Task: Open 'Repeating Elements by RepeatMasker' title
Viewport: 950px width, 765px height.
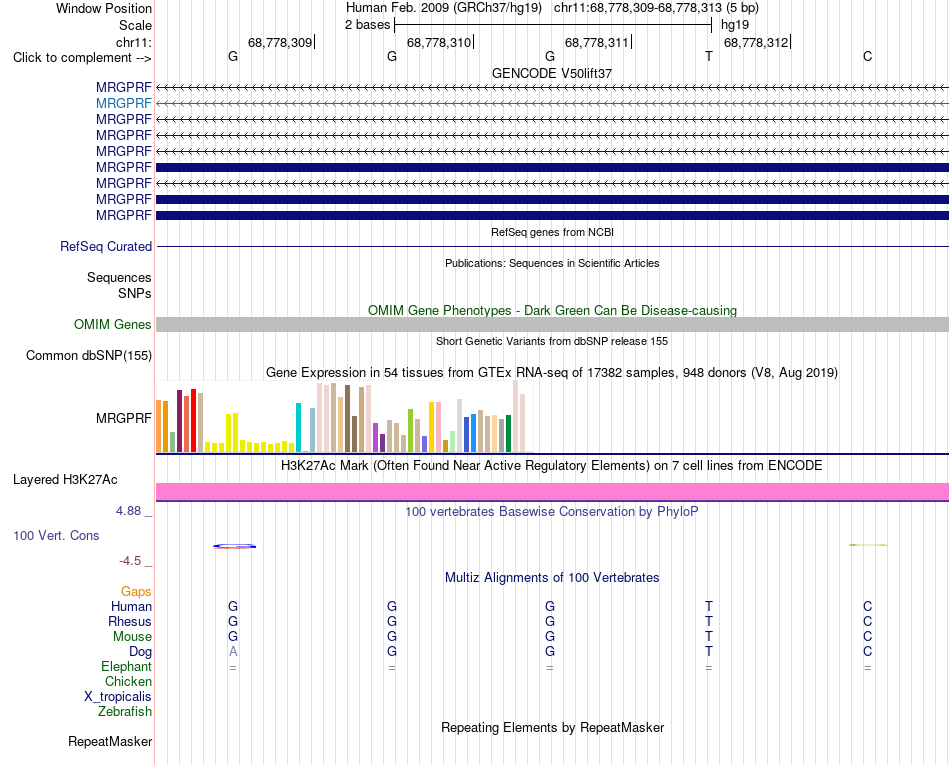Action: [x=553, y=727]
